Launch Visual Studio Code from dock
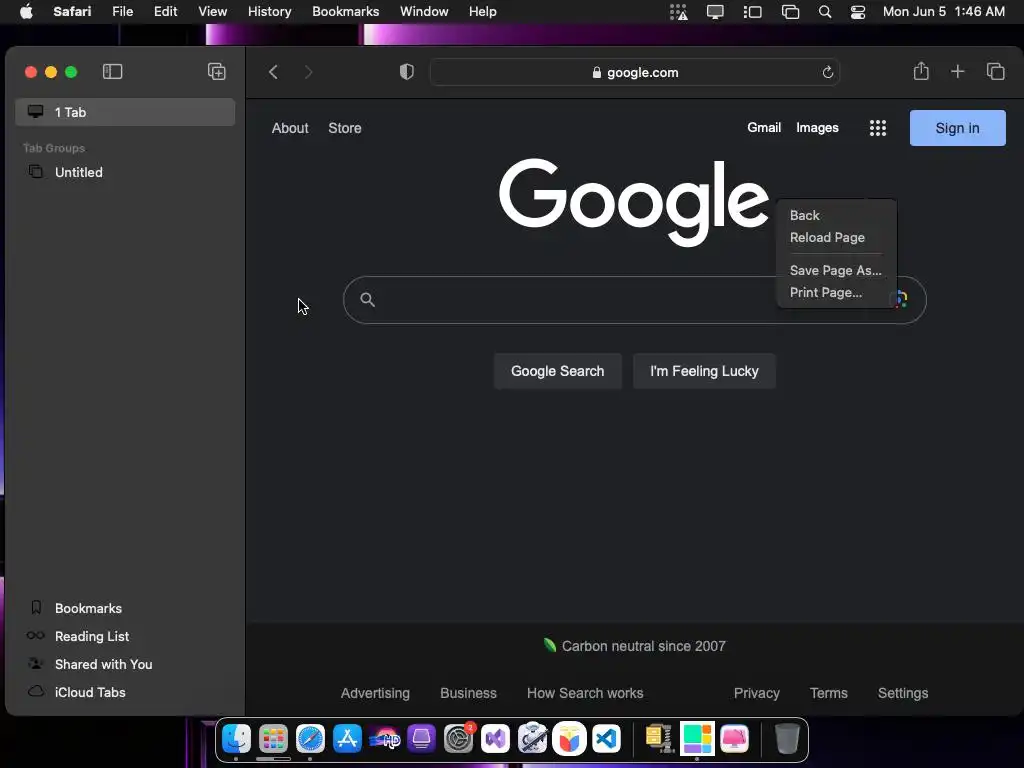Viewport: 1024px width, 768px height. [x=607, y=739]
